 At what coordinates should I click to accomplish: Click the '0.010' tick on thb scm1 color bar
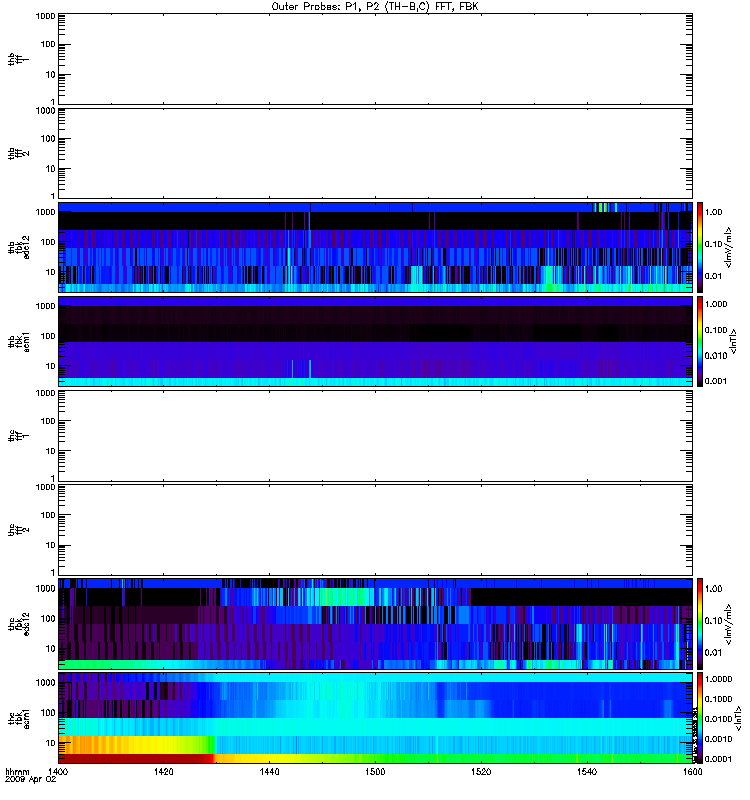[716, 356]
